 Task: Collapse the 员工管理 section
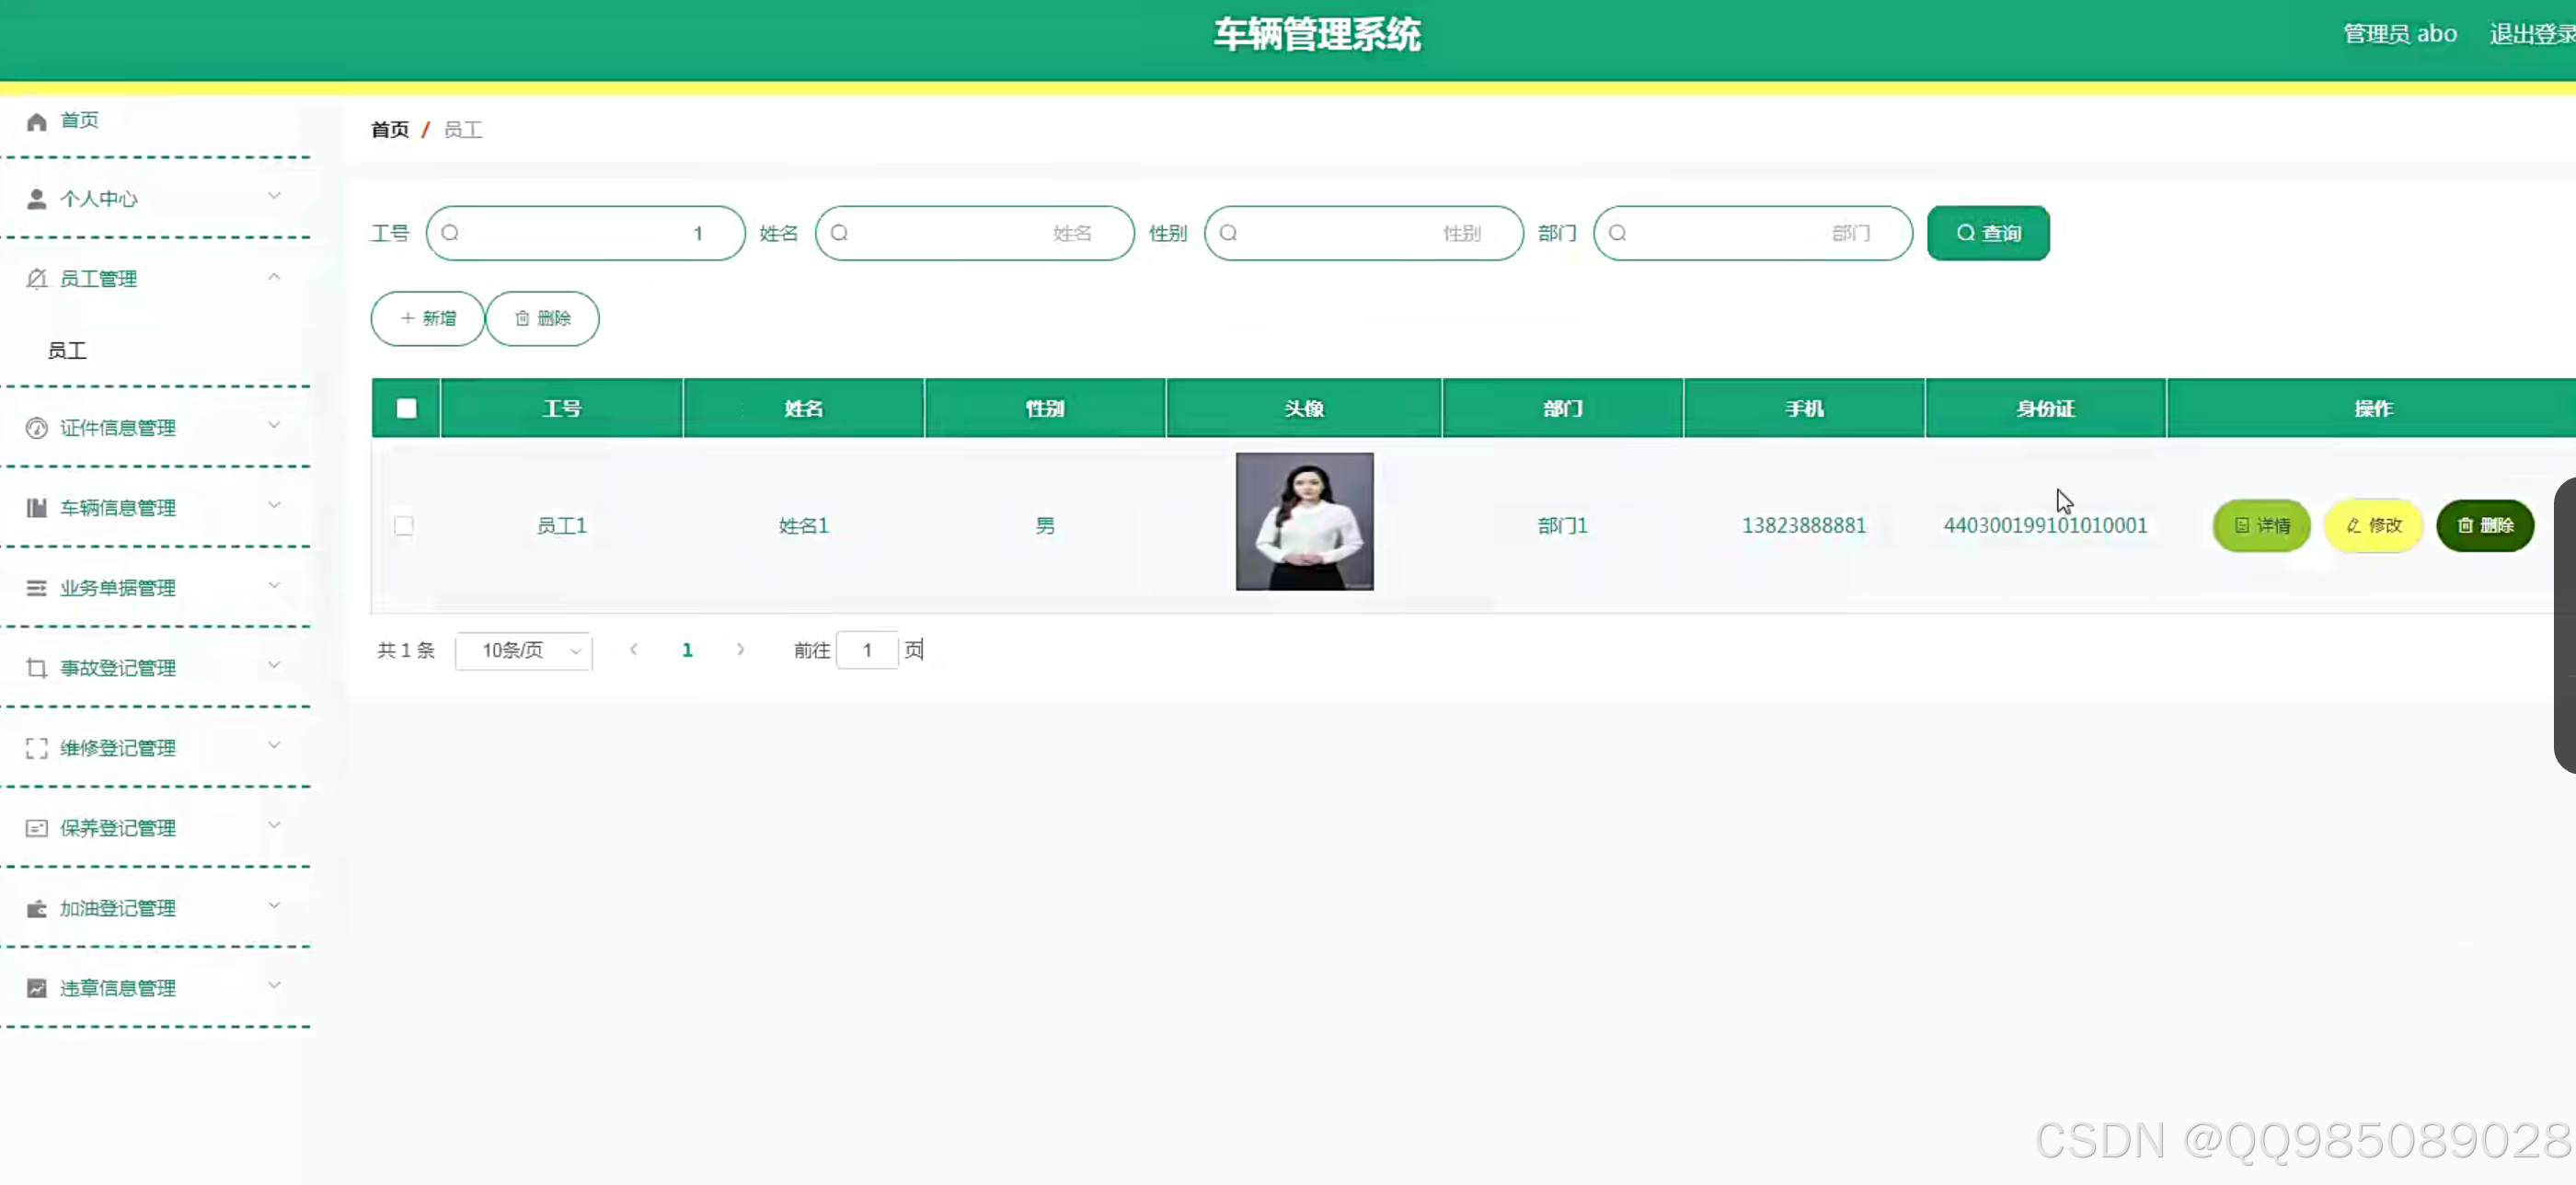275,277
